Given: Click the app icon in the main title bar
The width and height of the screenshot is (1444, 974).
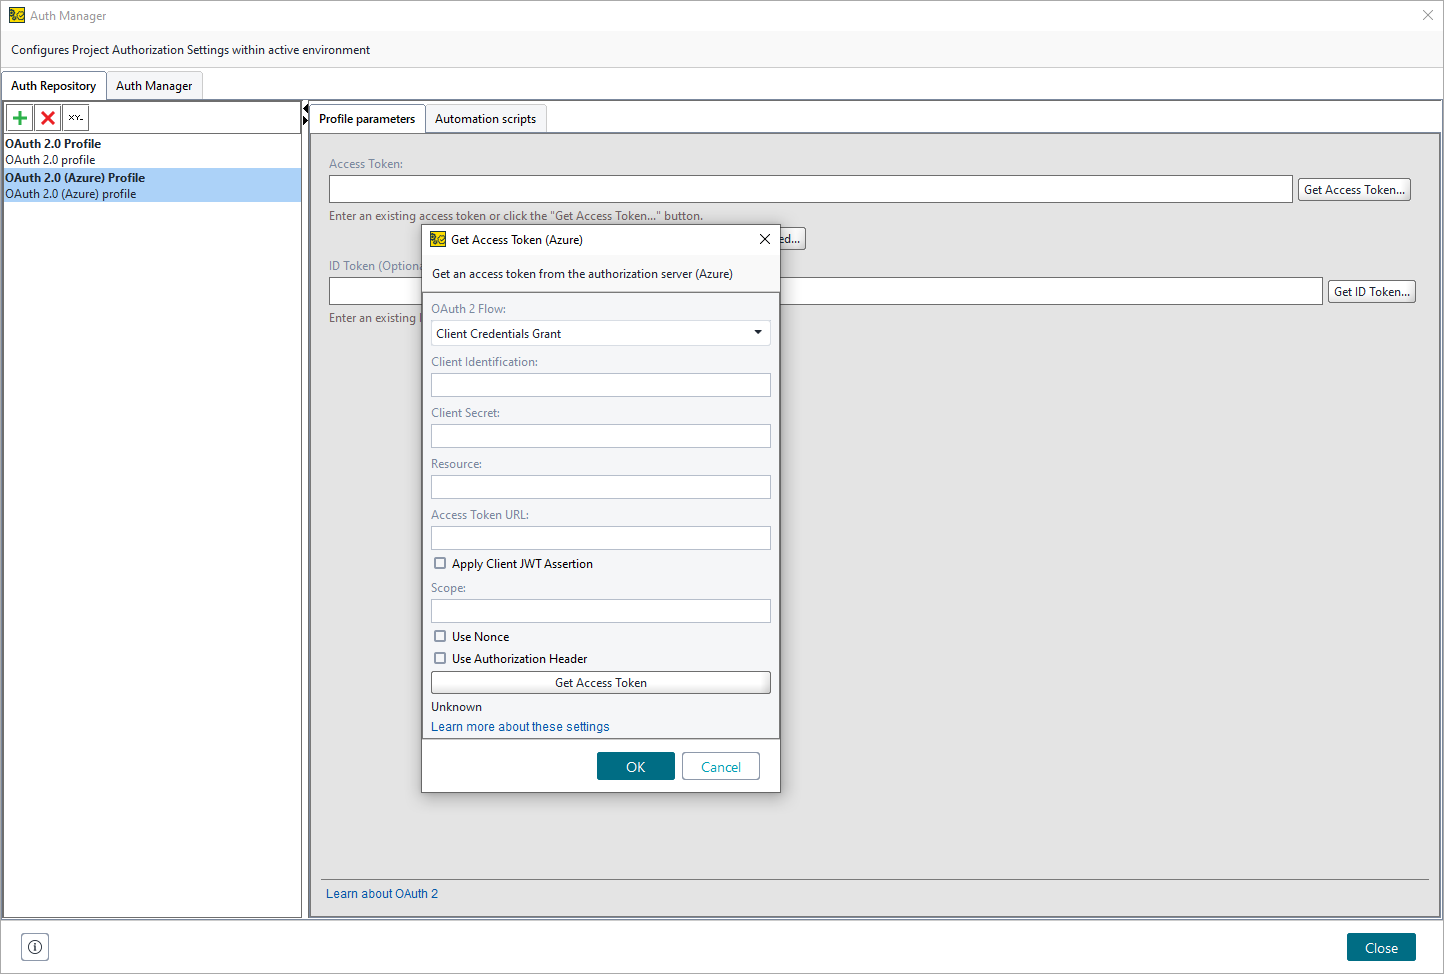Looking at the screenshot, I should click(x=16, y=15).
